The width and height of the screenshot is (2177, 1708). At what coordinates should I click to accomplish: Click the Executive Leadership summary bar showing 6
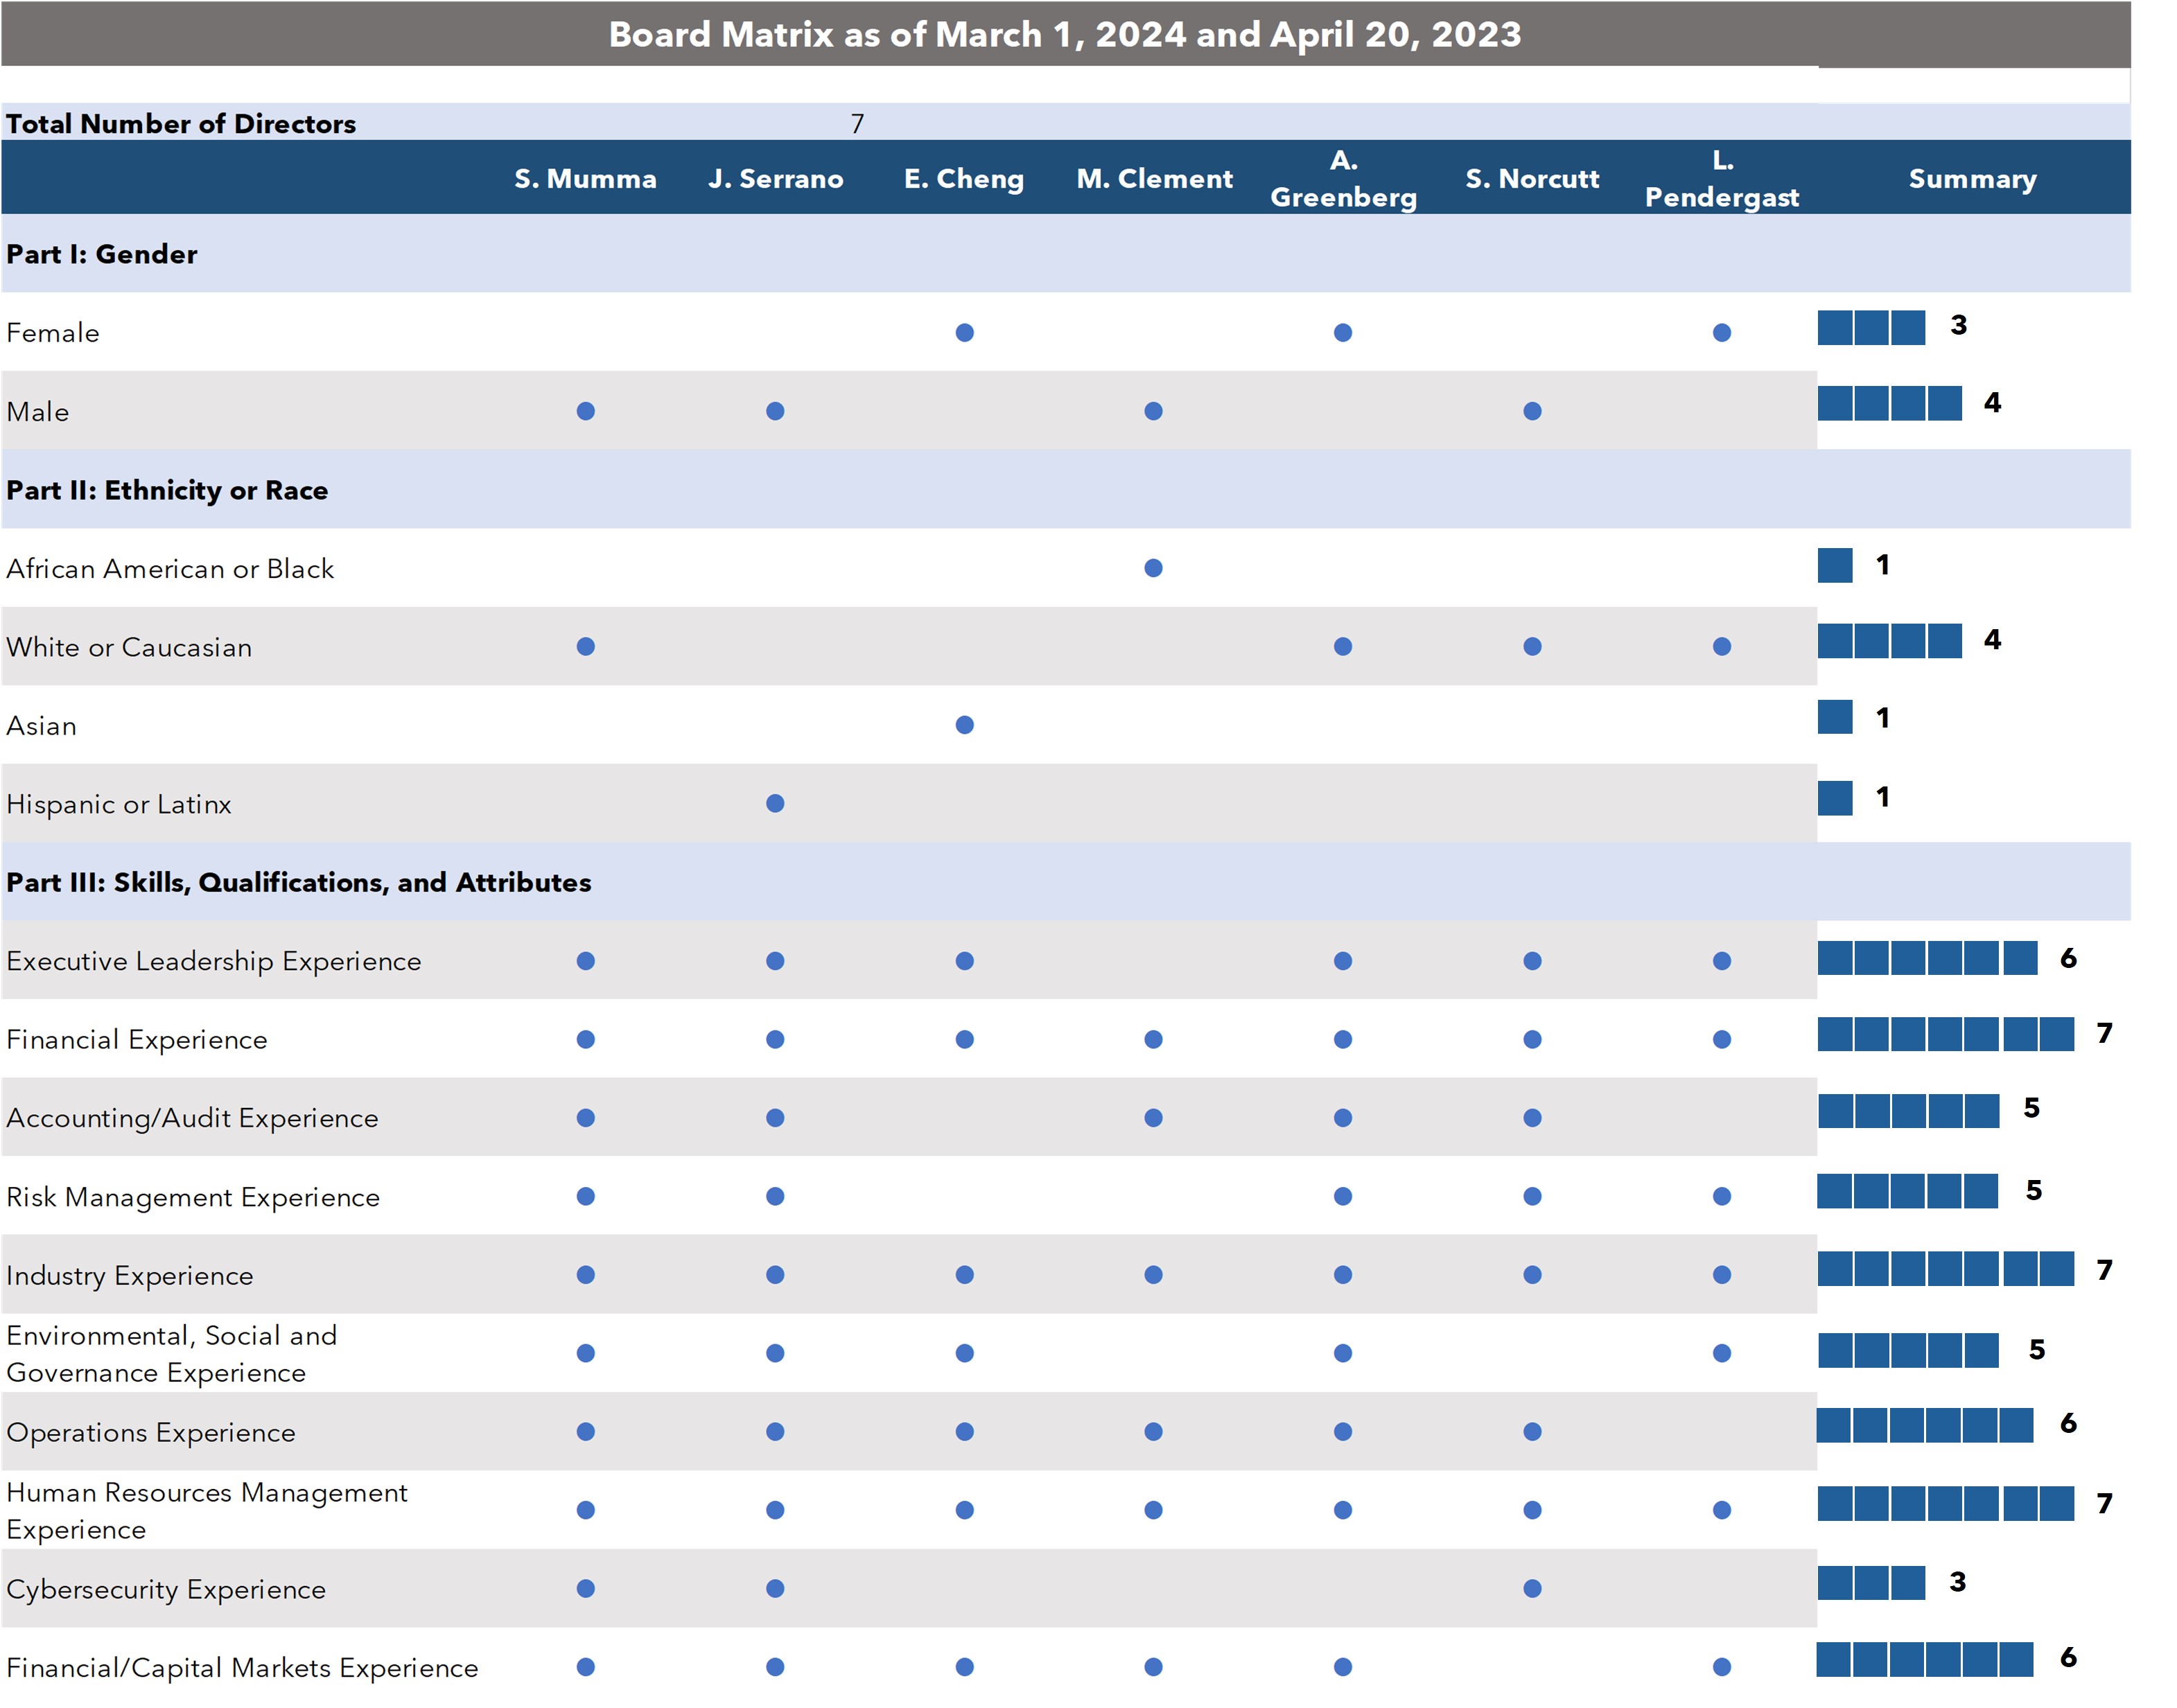[x=1927, y=958]
